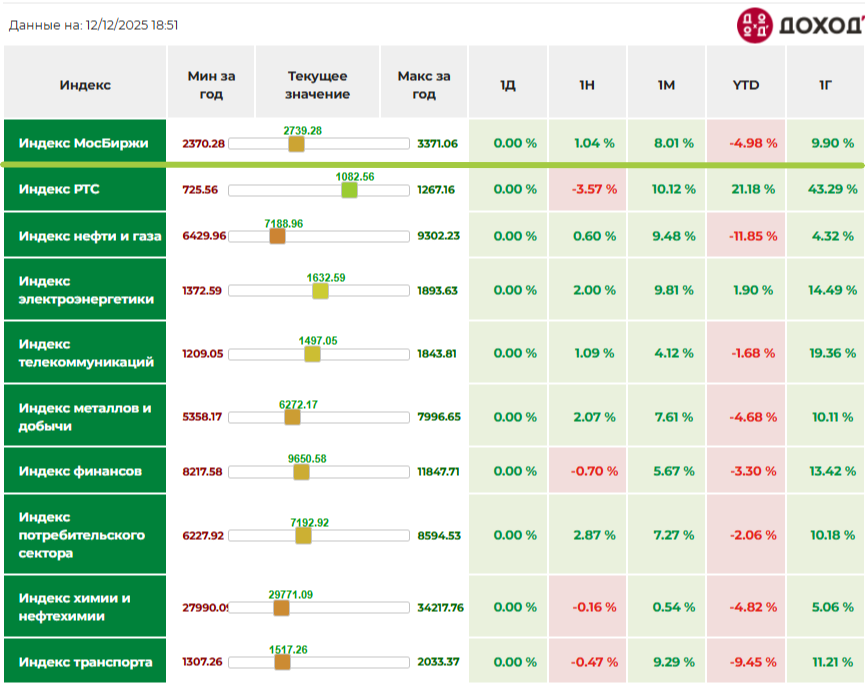
Task: Click электроэнергетики slider marker 1632.59
Action: pyautogui.click(x=321, y=291)
